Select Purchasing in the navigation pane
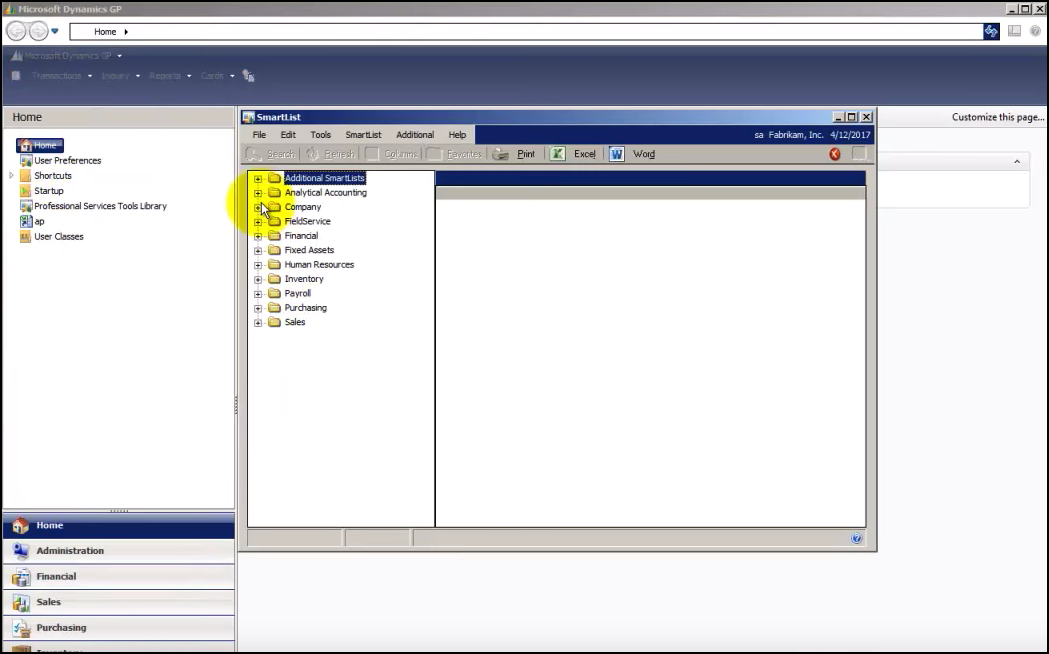Viewport: 1049px width, 654px height. click(x=118, y=628)
